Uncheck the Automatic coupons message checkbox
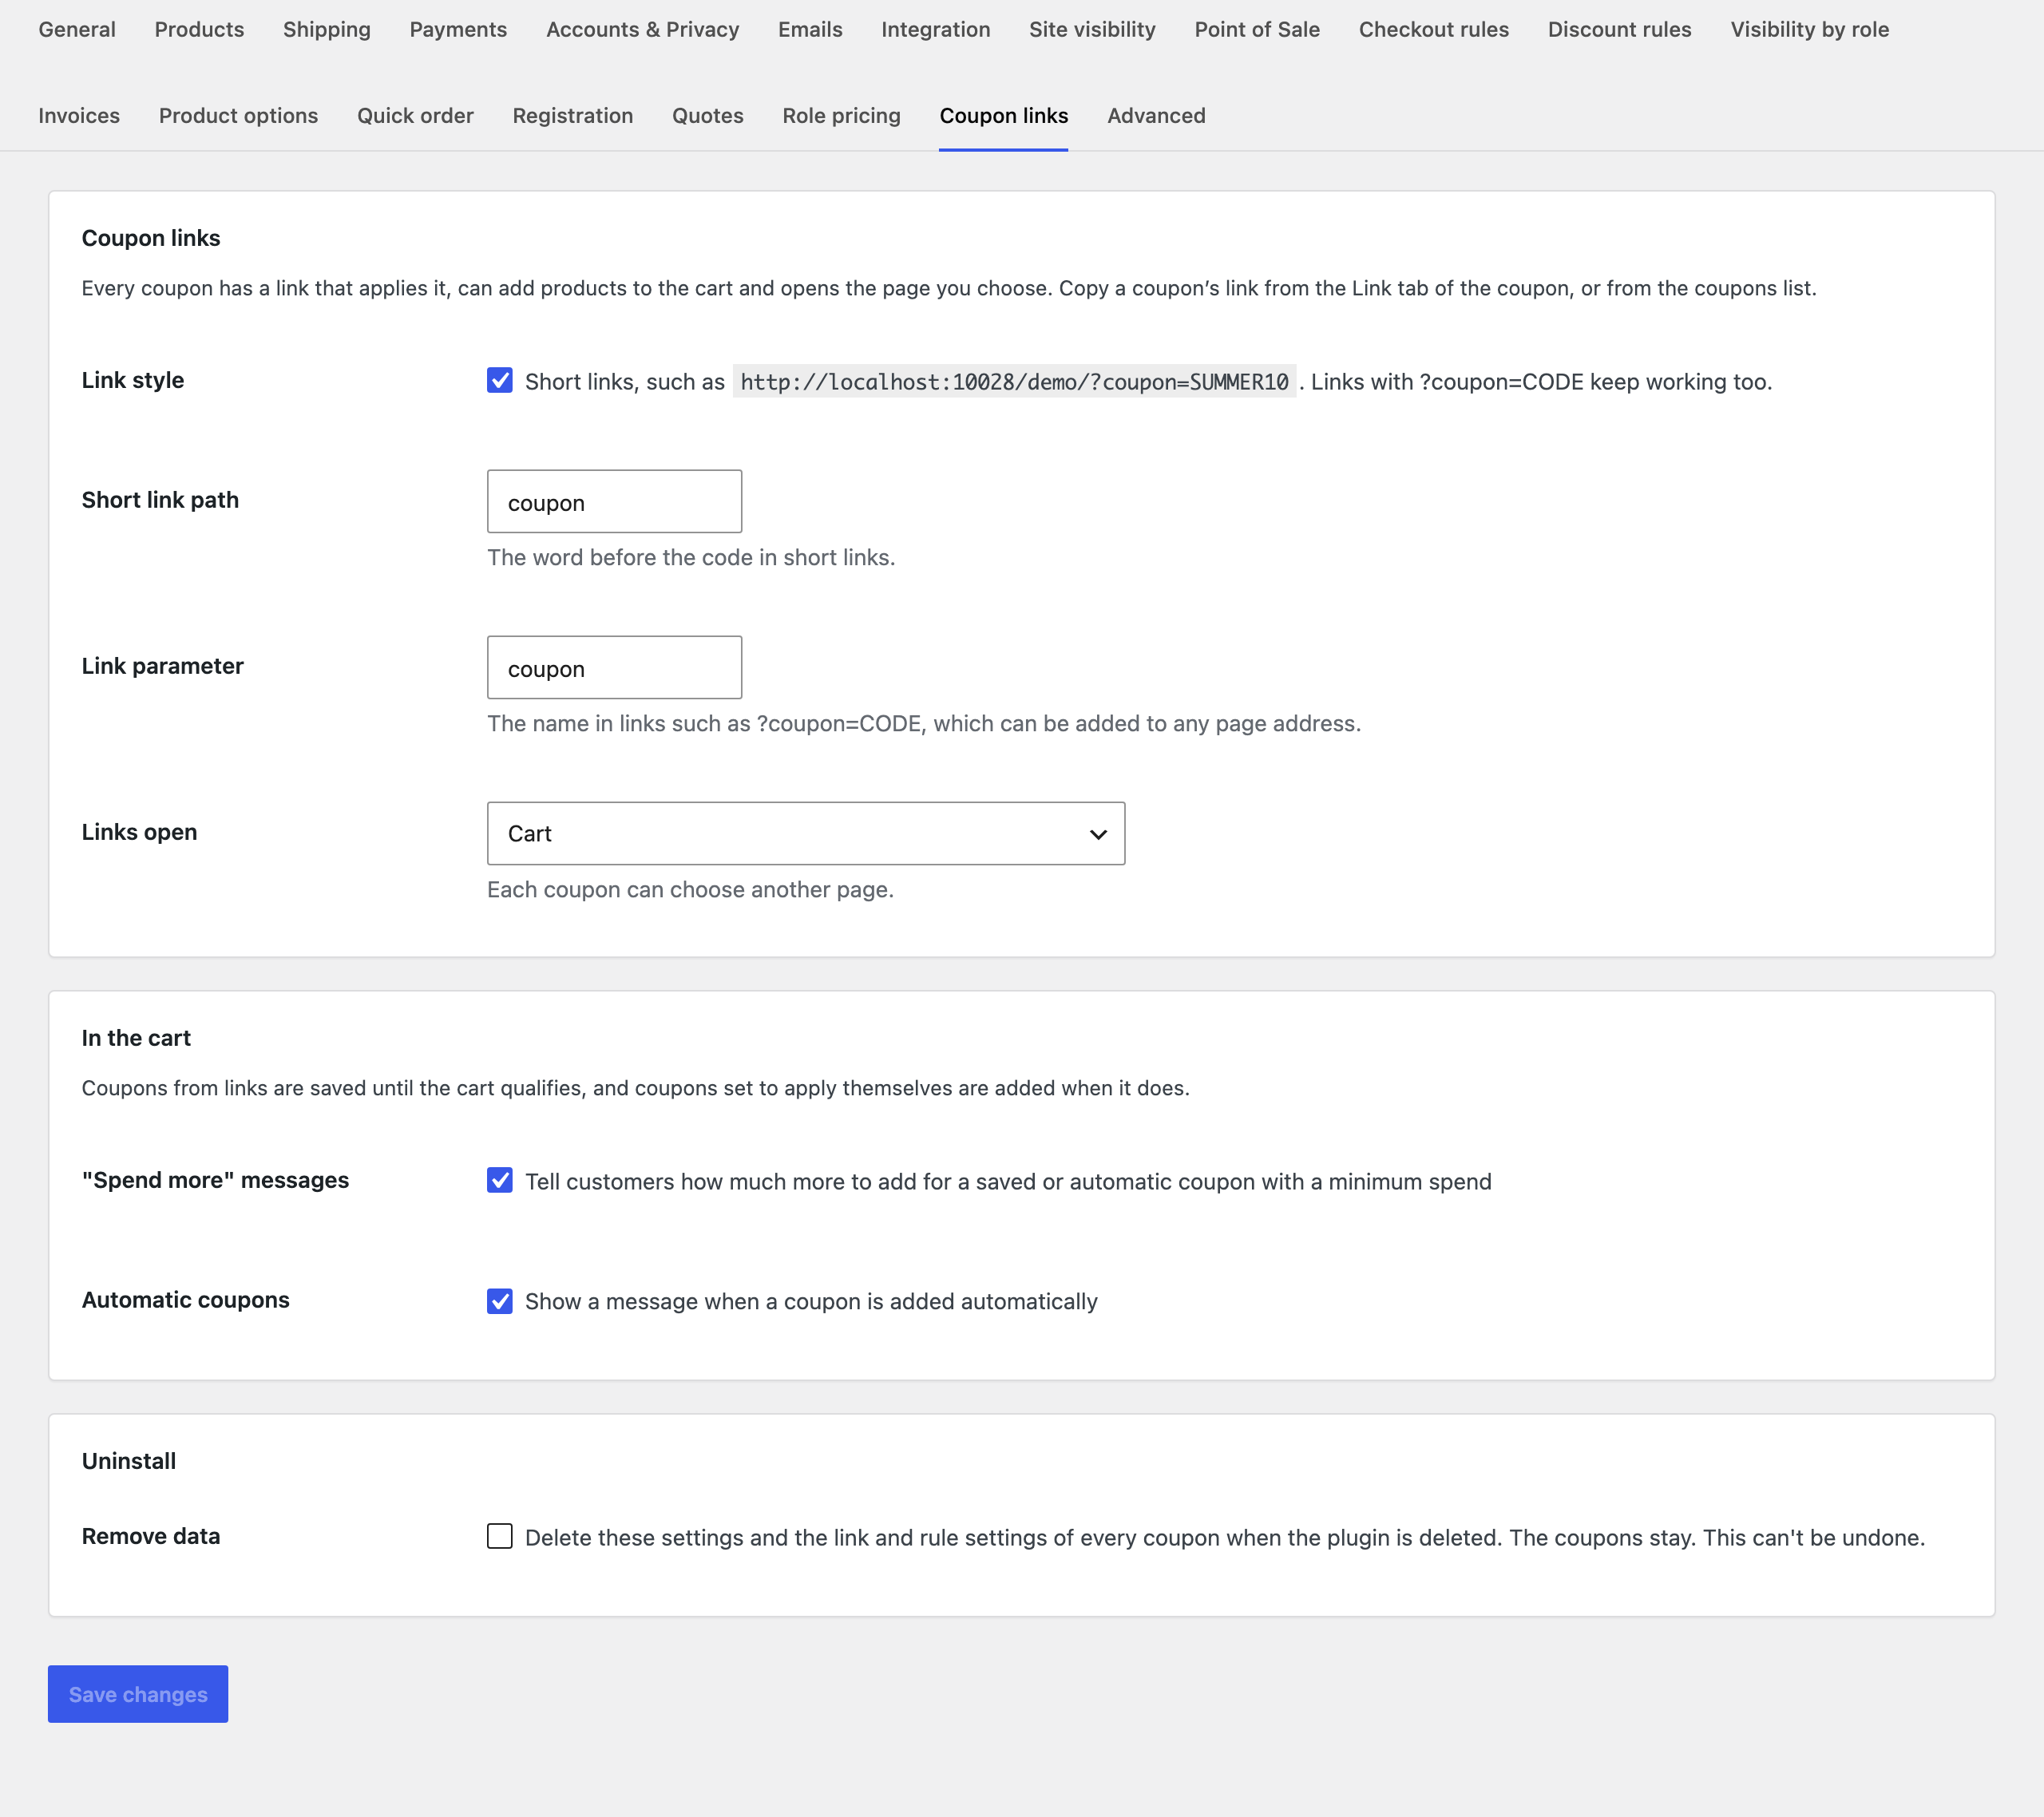The image size is (2044, 1817). tap(499, 1301)
